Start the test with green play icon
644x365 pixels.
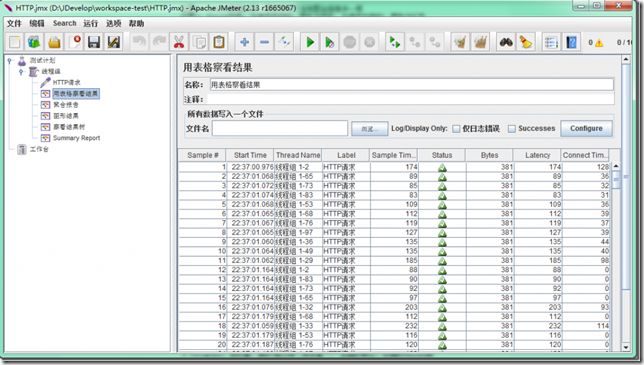point(310,42)
